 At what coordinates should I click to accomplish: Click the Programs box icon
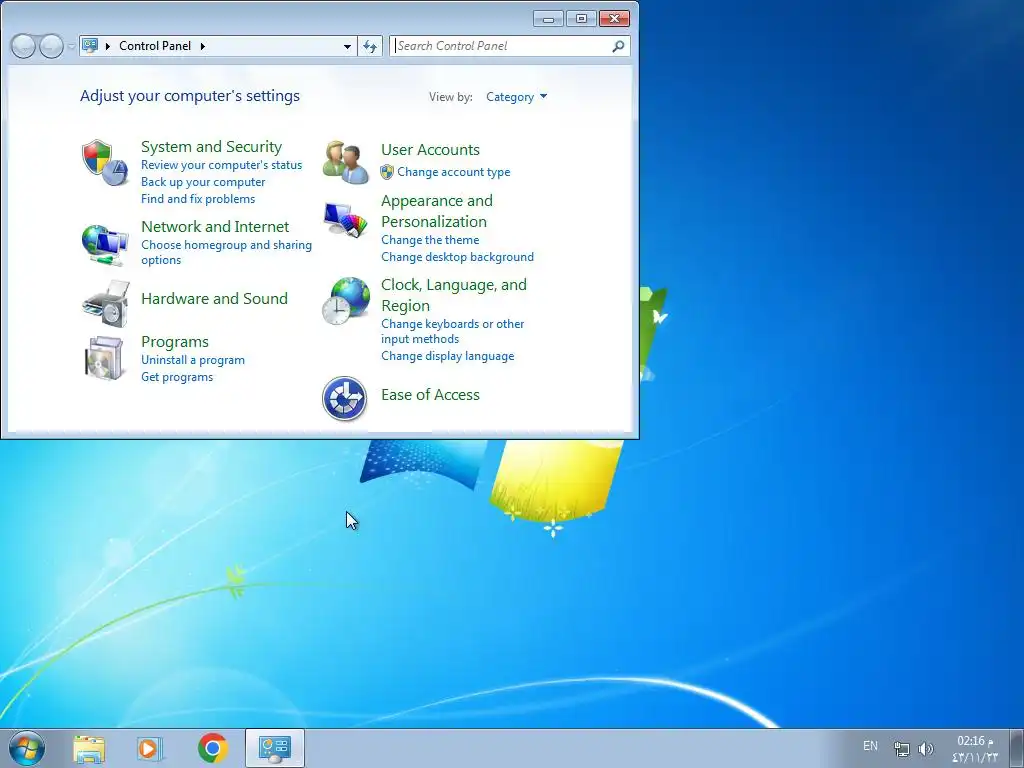click(104, 358)
